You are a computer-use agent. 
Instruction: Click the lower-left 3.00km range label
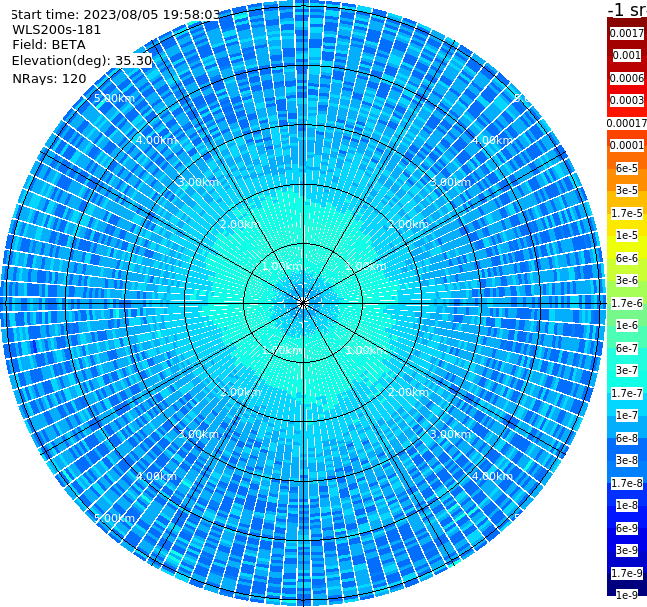pyautogui.click(x=198, y=434)
